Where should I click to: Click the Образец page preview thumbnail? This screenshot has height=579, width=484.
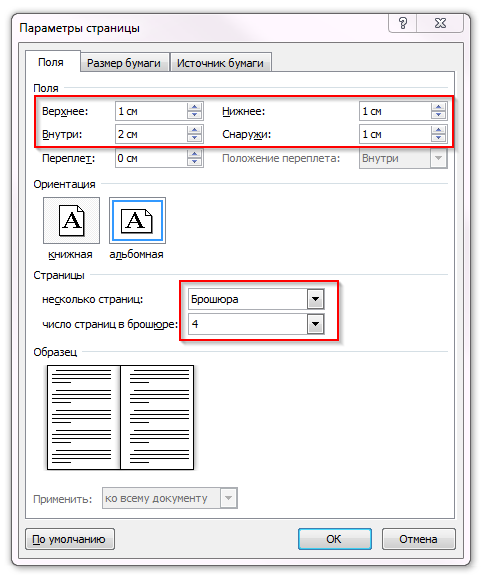point(120,418)
